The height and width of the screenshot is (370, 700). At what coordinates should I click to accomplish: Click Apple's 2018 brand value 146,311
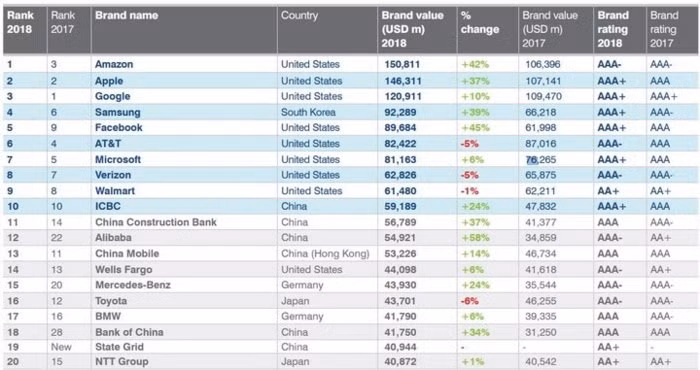403,81
